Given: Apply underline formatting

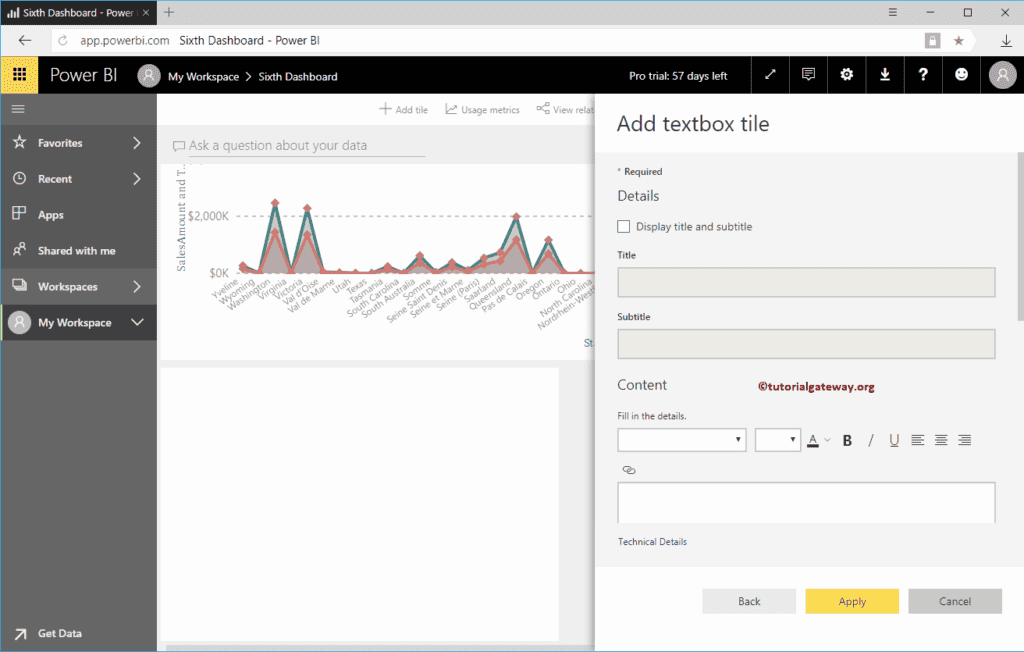Looking at the screenshot, I should tap(893, 440).
